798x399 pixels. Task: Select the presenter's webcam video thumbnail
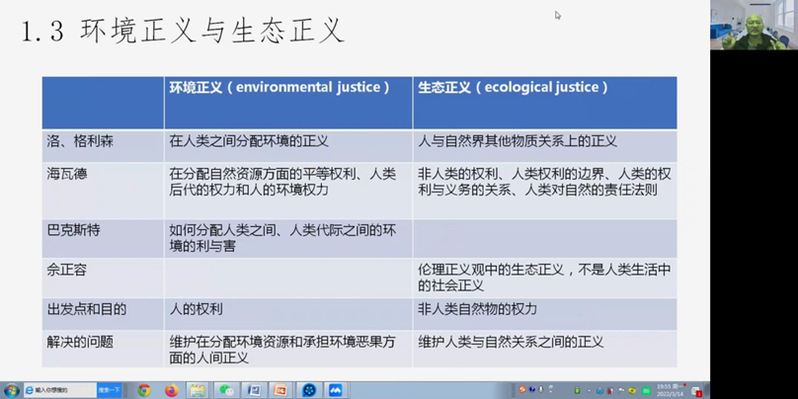pos(754,25)
